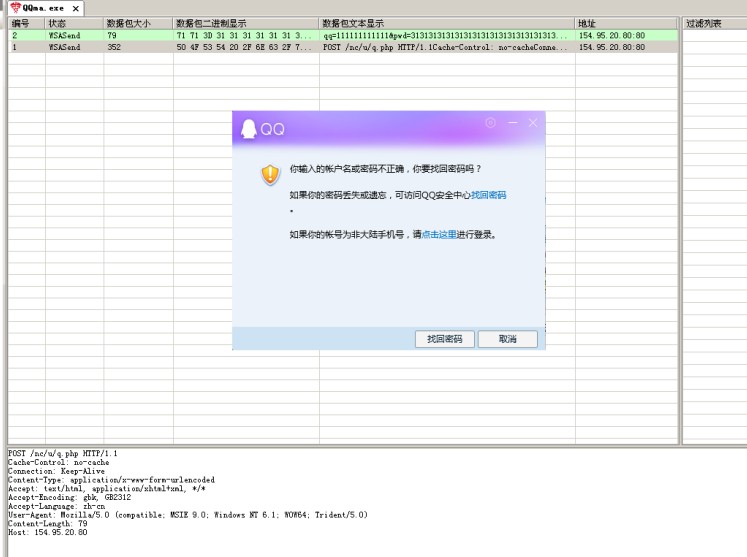Click the 过滤列表 panel header
The height and width of the screenshot is (557, 747).
click(715, 23)
